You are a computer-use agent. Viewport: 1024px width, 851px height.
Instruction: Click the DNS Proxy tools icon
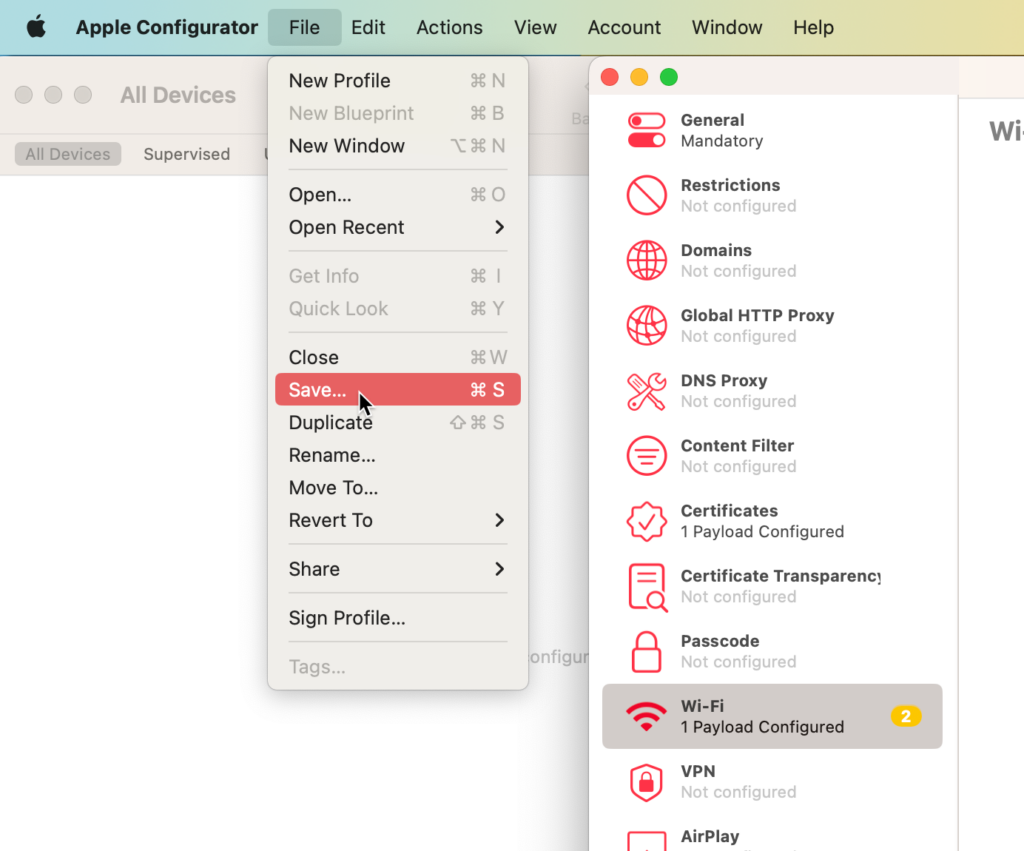pos(646,391)
